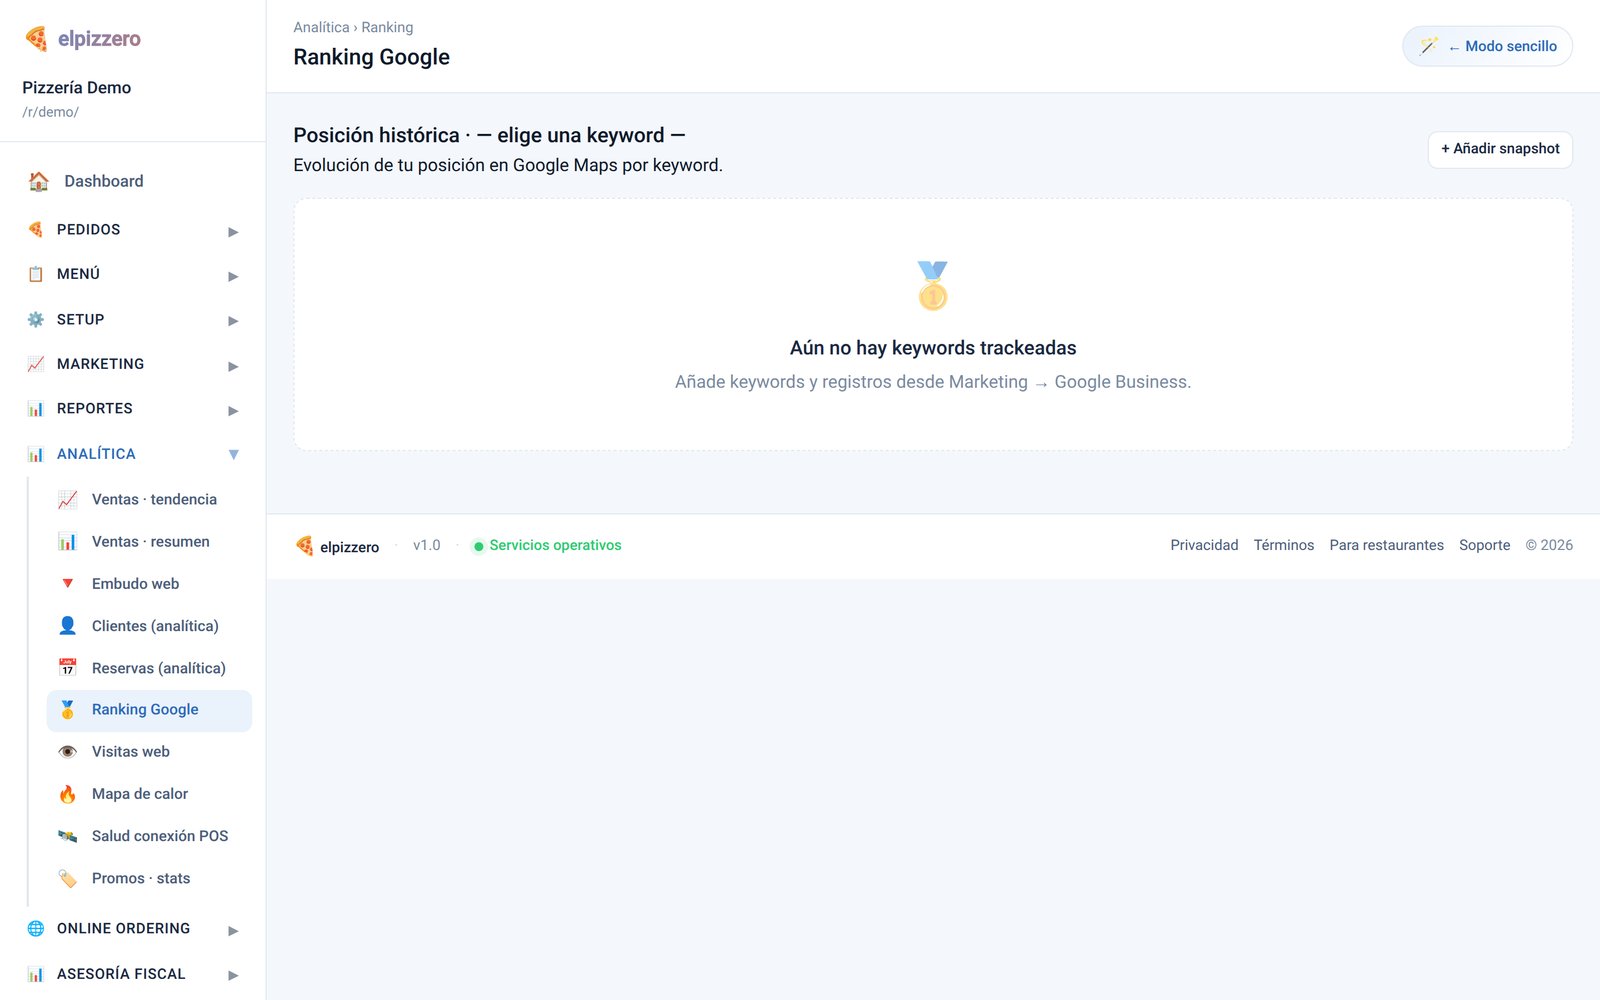Open the Términos footer link
Image resolution: width=1600 pixels, height=1000 pixels.
[x=1284, y=545]
